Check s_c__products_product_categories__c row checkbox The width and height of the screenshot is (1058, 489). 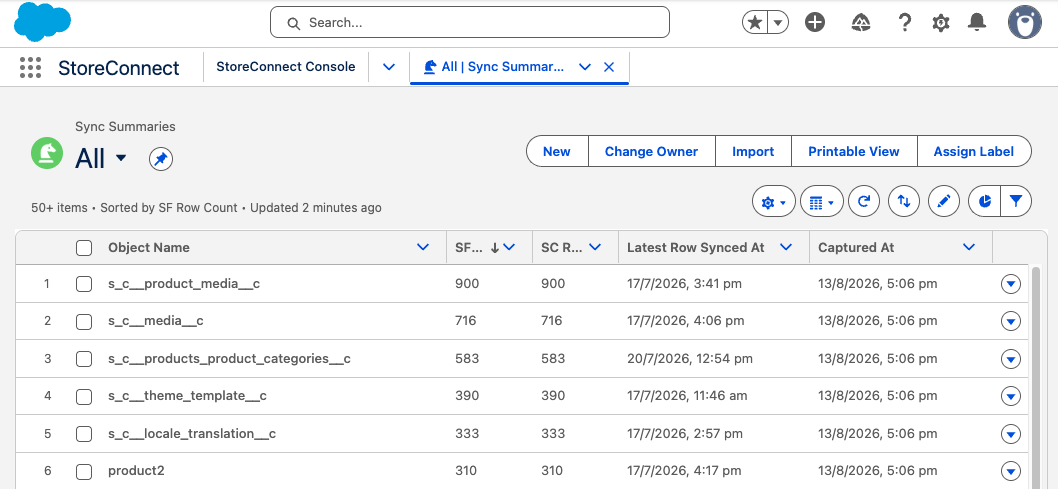(84, 359)
